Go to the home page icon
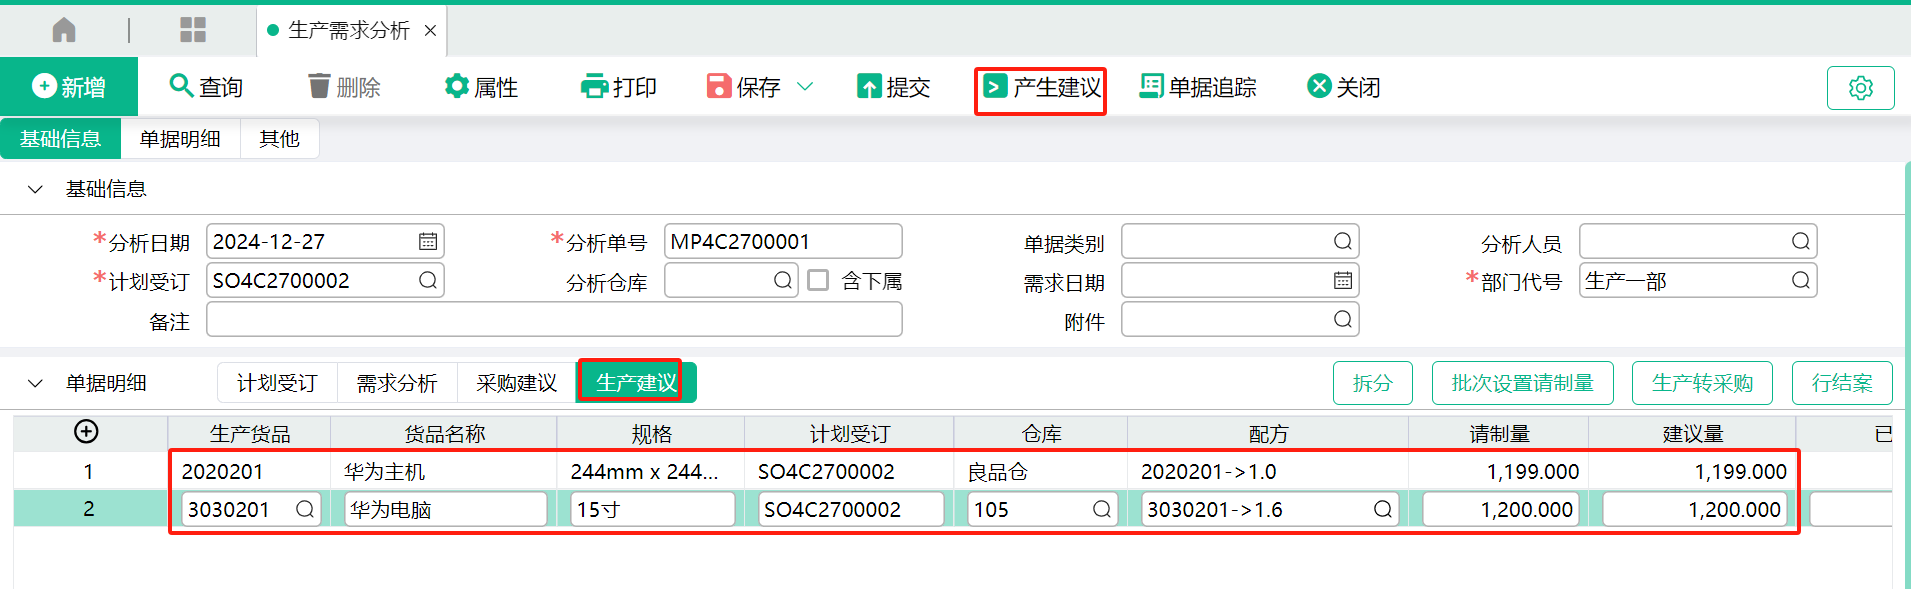This screenshot has width=1911, height=589. coord(64,30)
